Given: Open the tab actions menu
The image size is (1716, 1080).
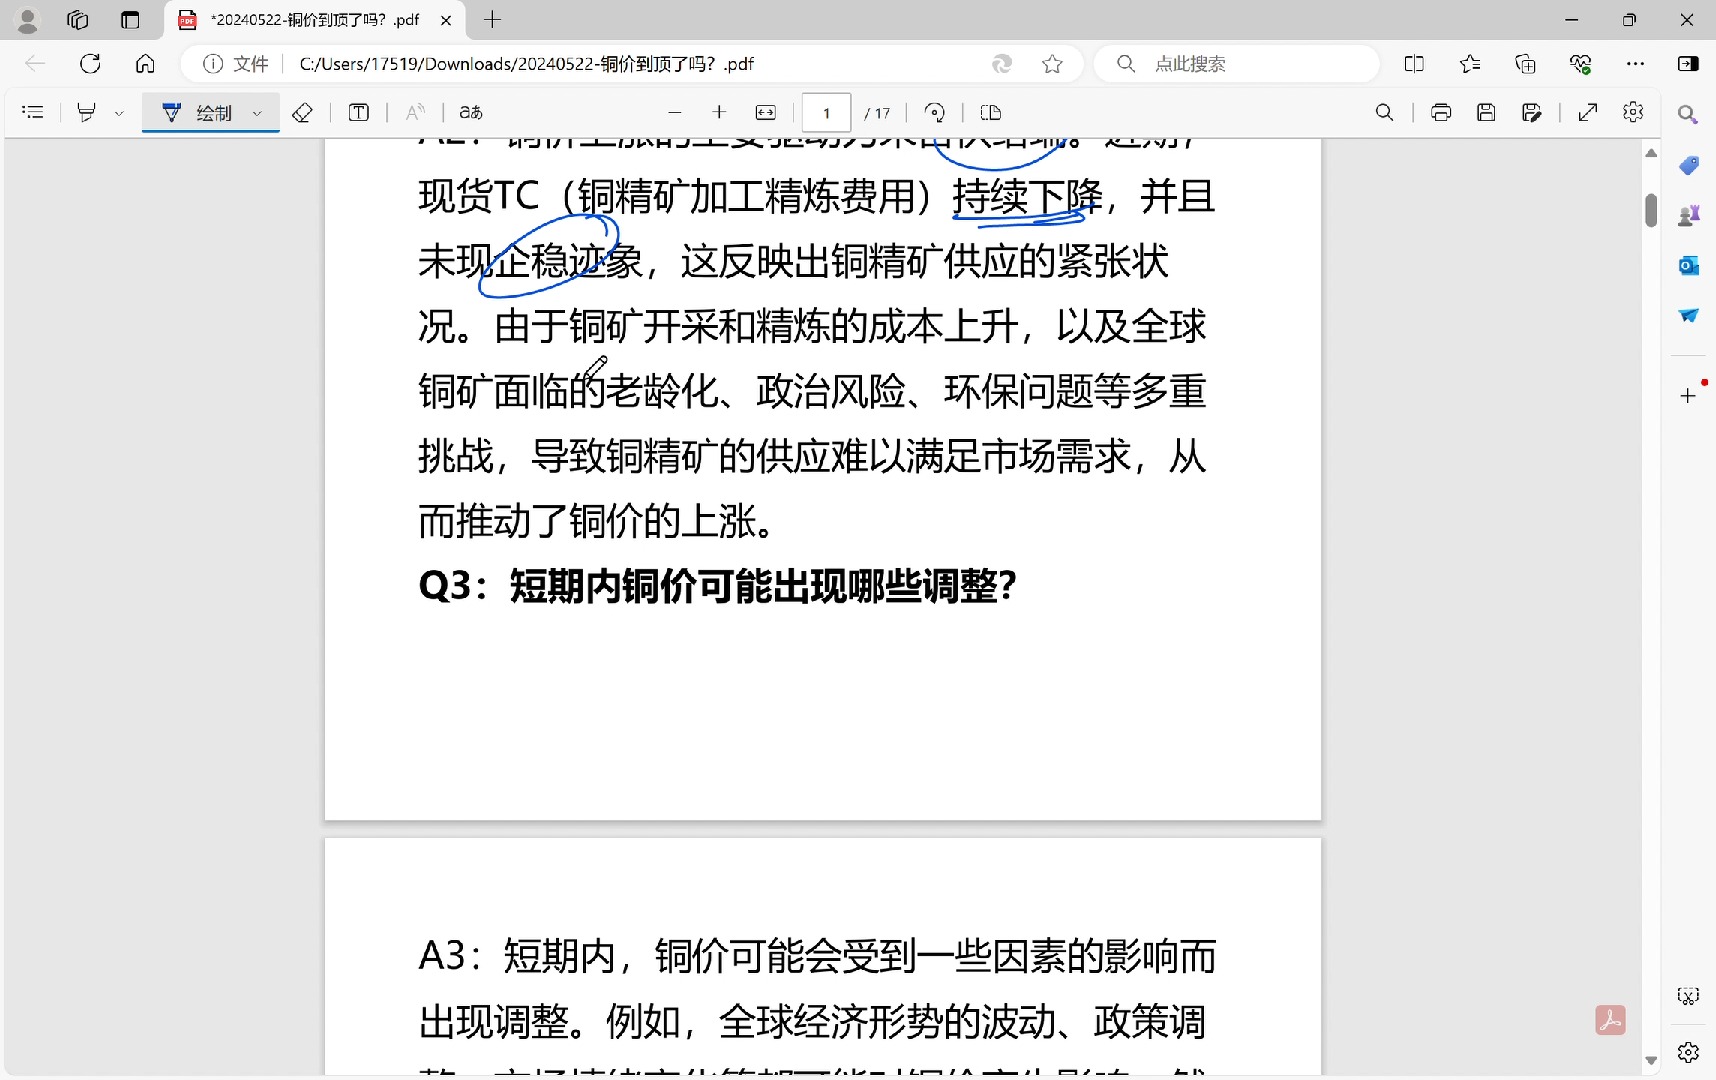Looking at the screenshot, I should [x=130, y=20].
